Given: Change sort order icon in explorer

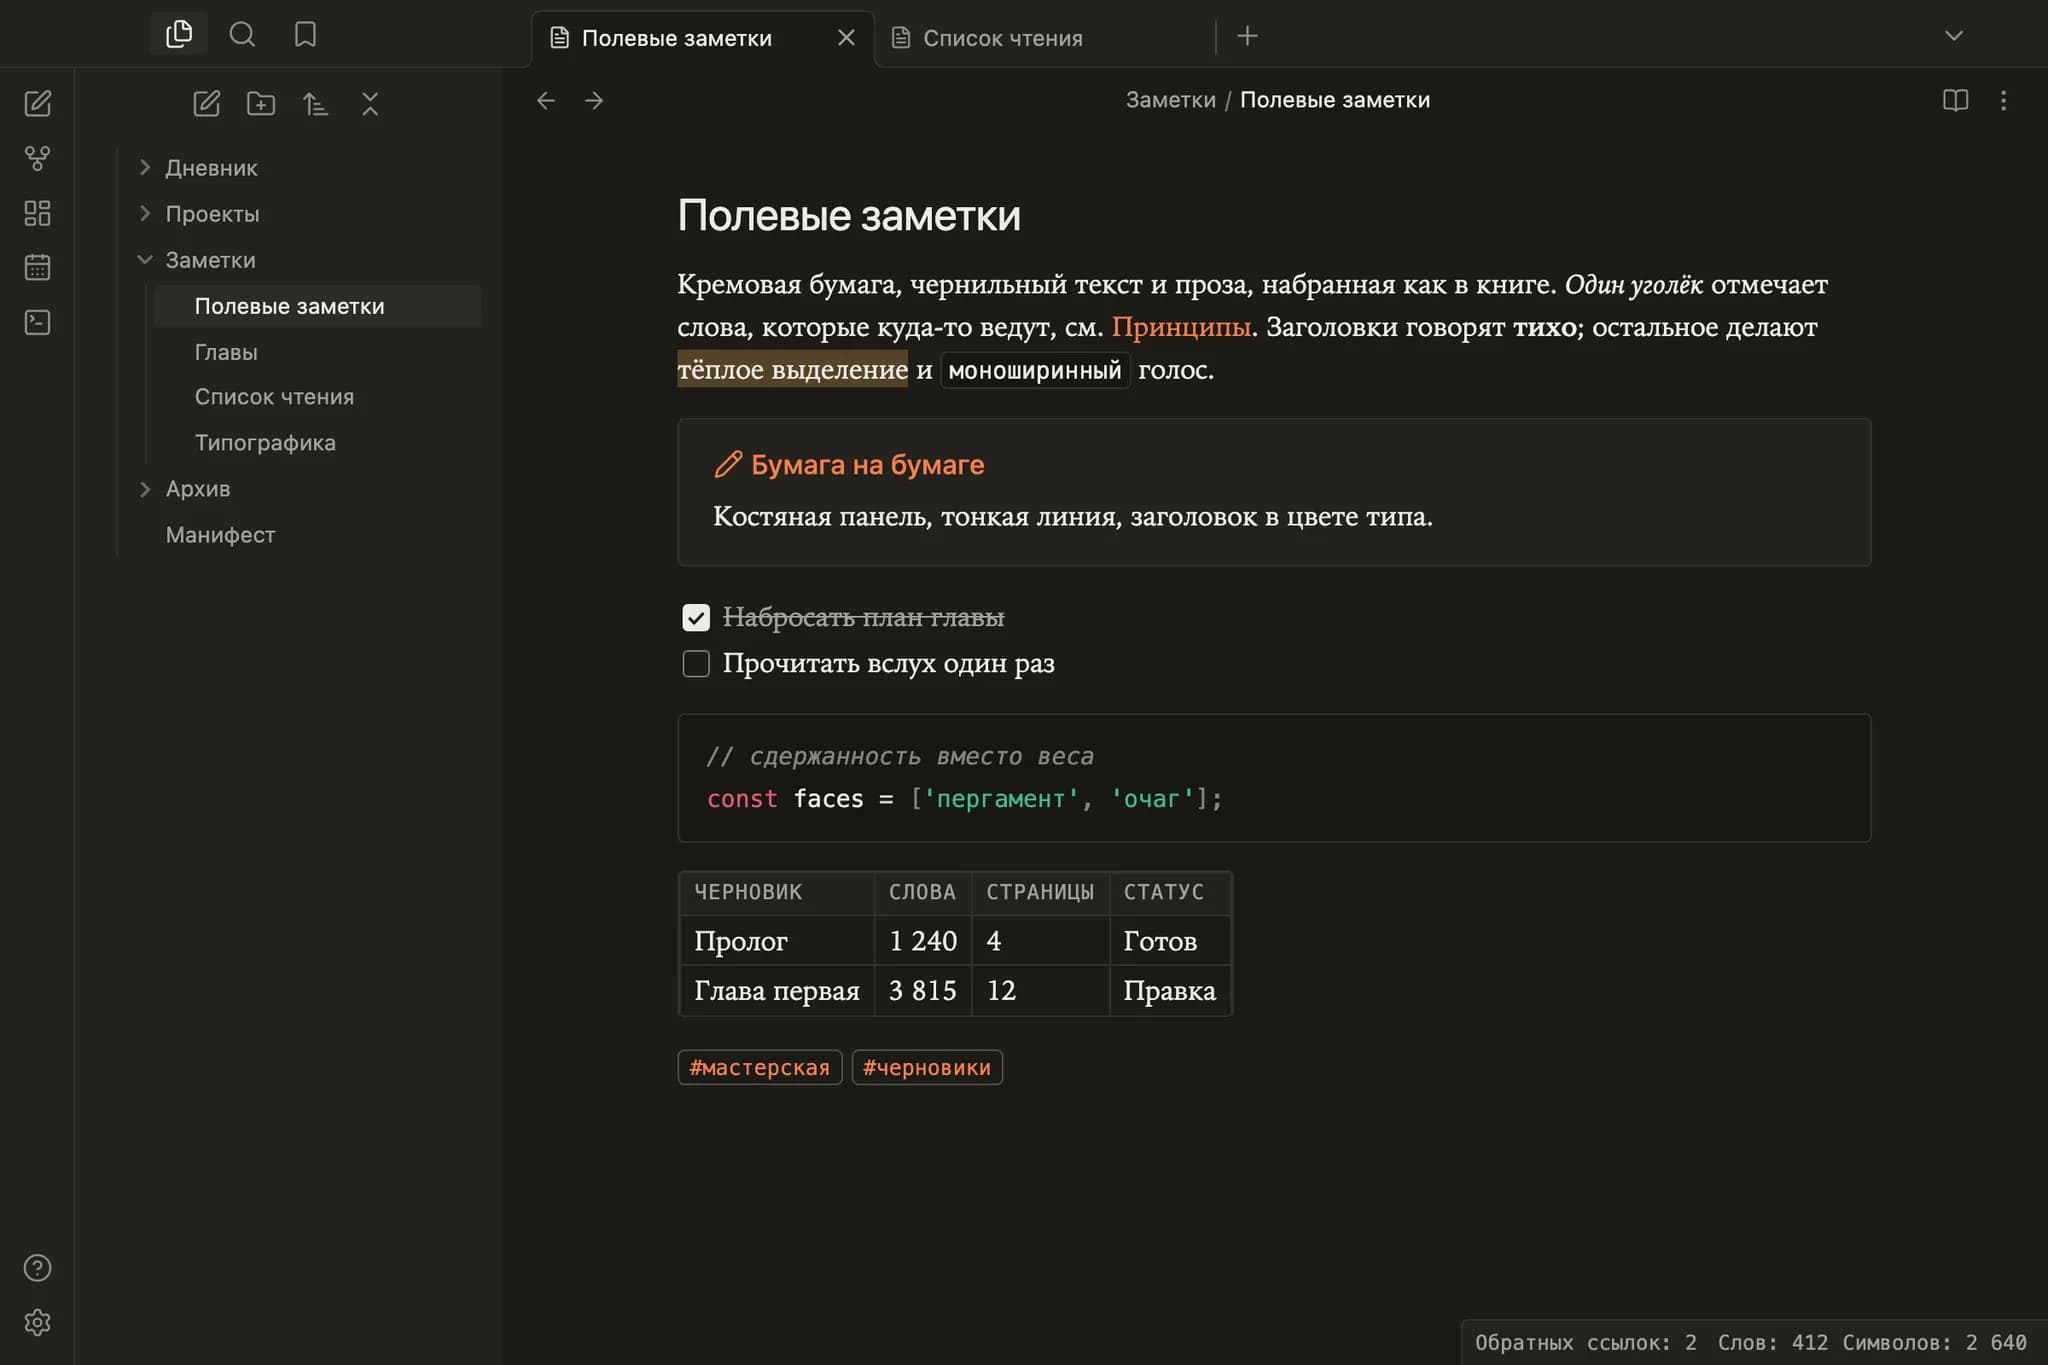Looking at the screenshot, I should (x=315, y=103).
